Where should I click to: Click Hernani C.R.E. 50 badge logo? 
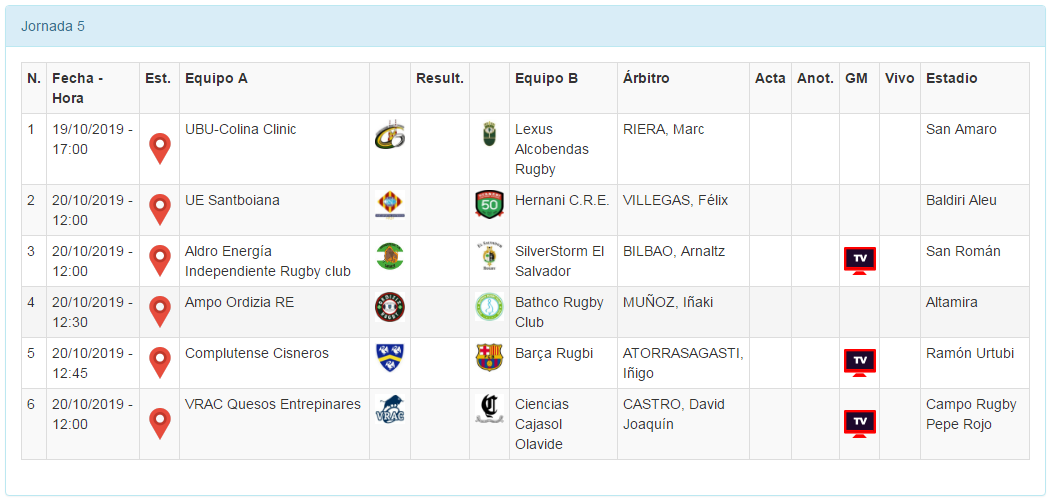(489, 205)
